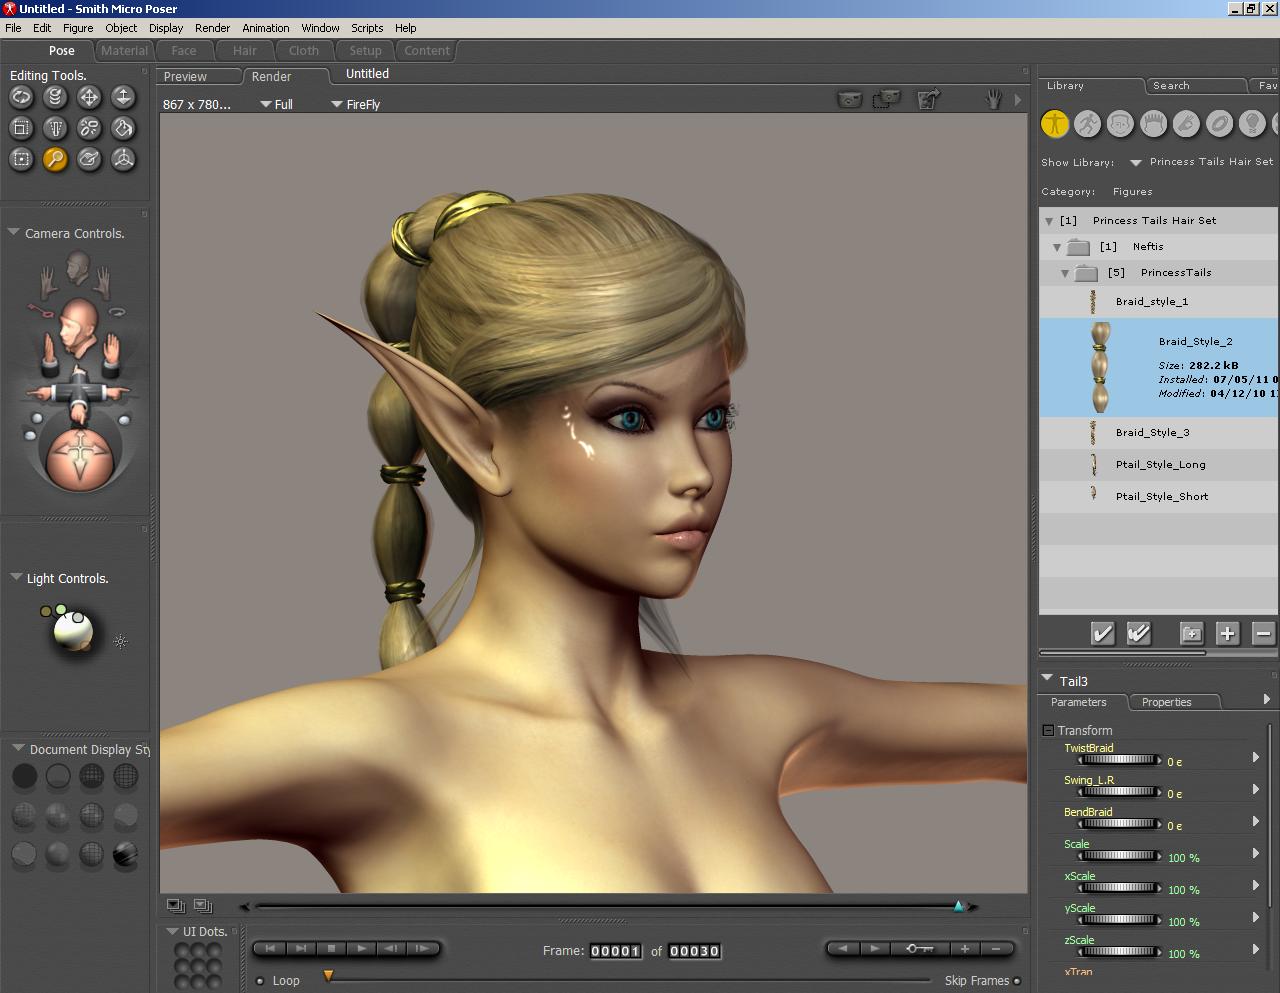Image resolution: width=1280 pixels, height=993 pixels.
Task: Pick the Color bucket tool
Action: 123,128
